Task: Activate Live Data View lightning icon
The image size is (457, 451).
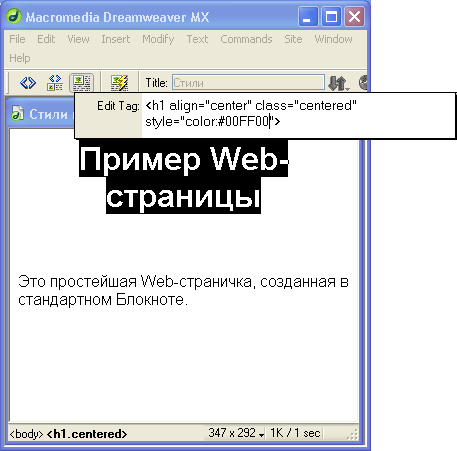Action: pos(119,83)
